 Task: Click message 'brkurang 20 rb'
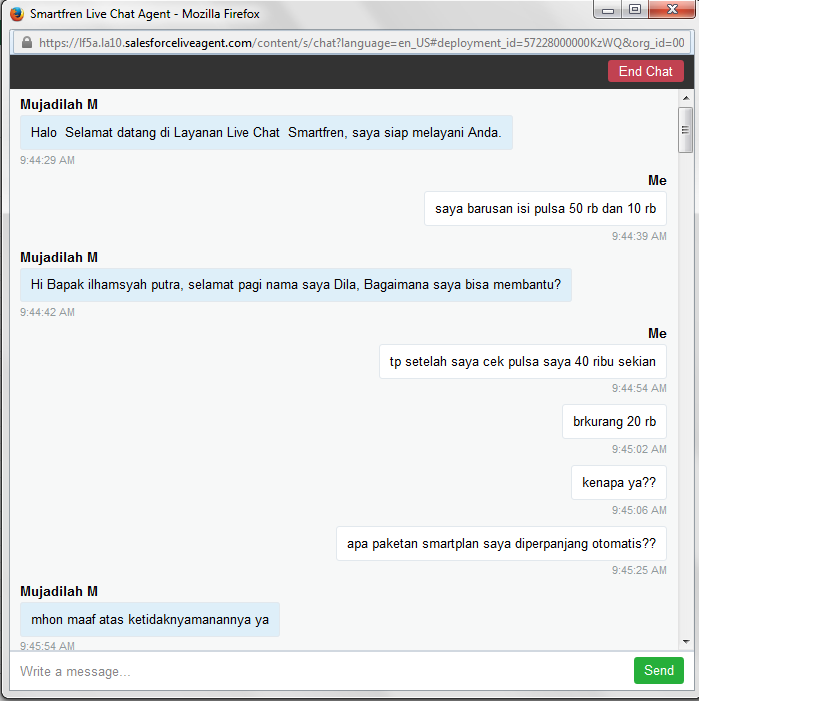click(614, 422)
